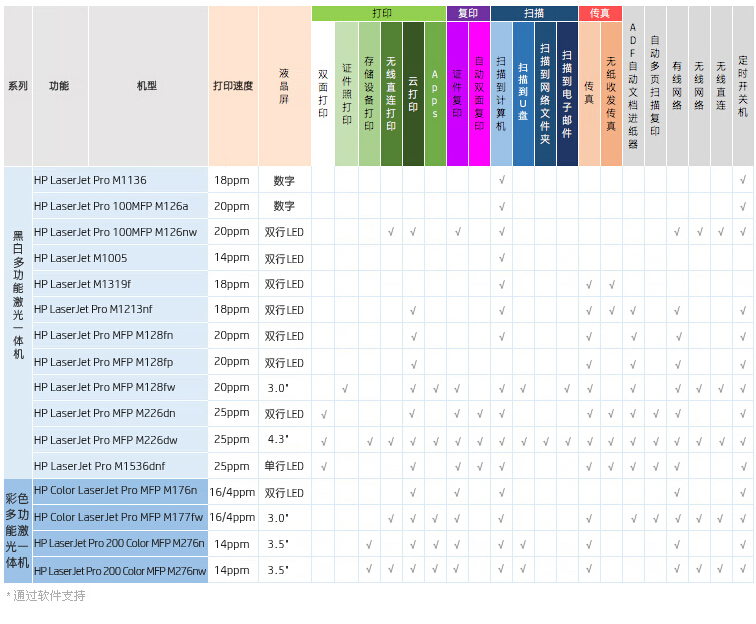Click the 3.0" screen value for M128fw
Screen dimensions: 756x624
coord(278,388)
